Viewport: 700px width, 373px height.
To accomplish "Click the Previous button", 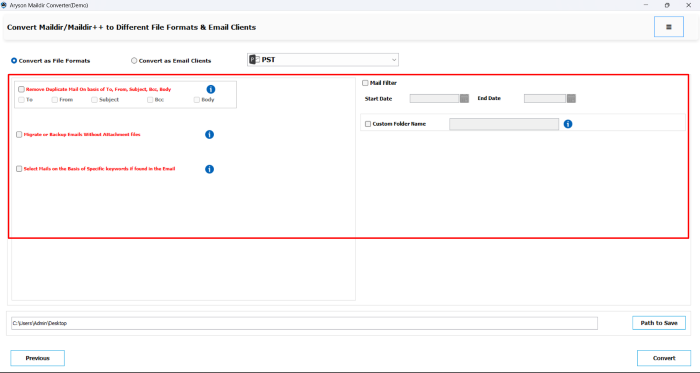I will click(x=38, y=358).
